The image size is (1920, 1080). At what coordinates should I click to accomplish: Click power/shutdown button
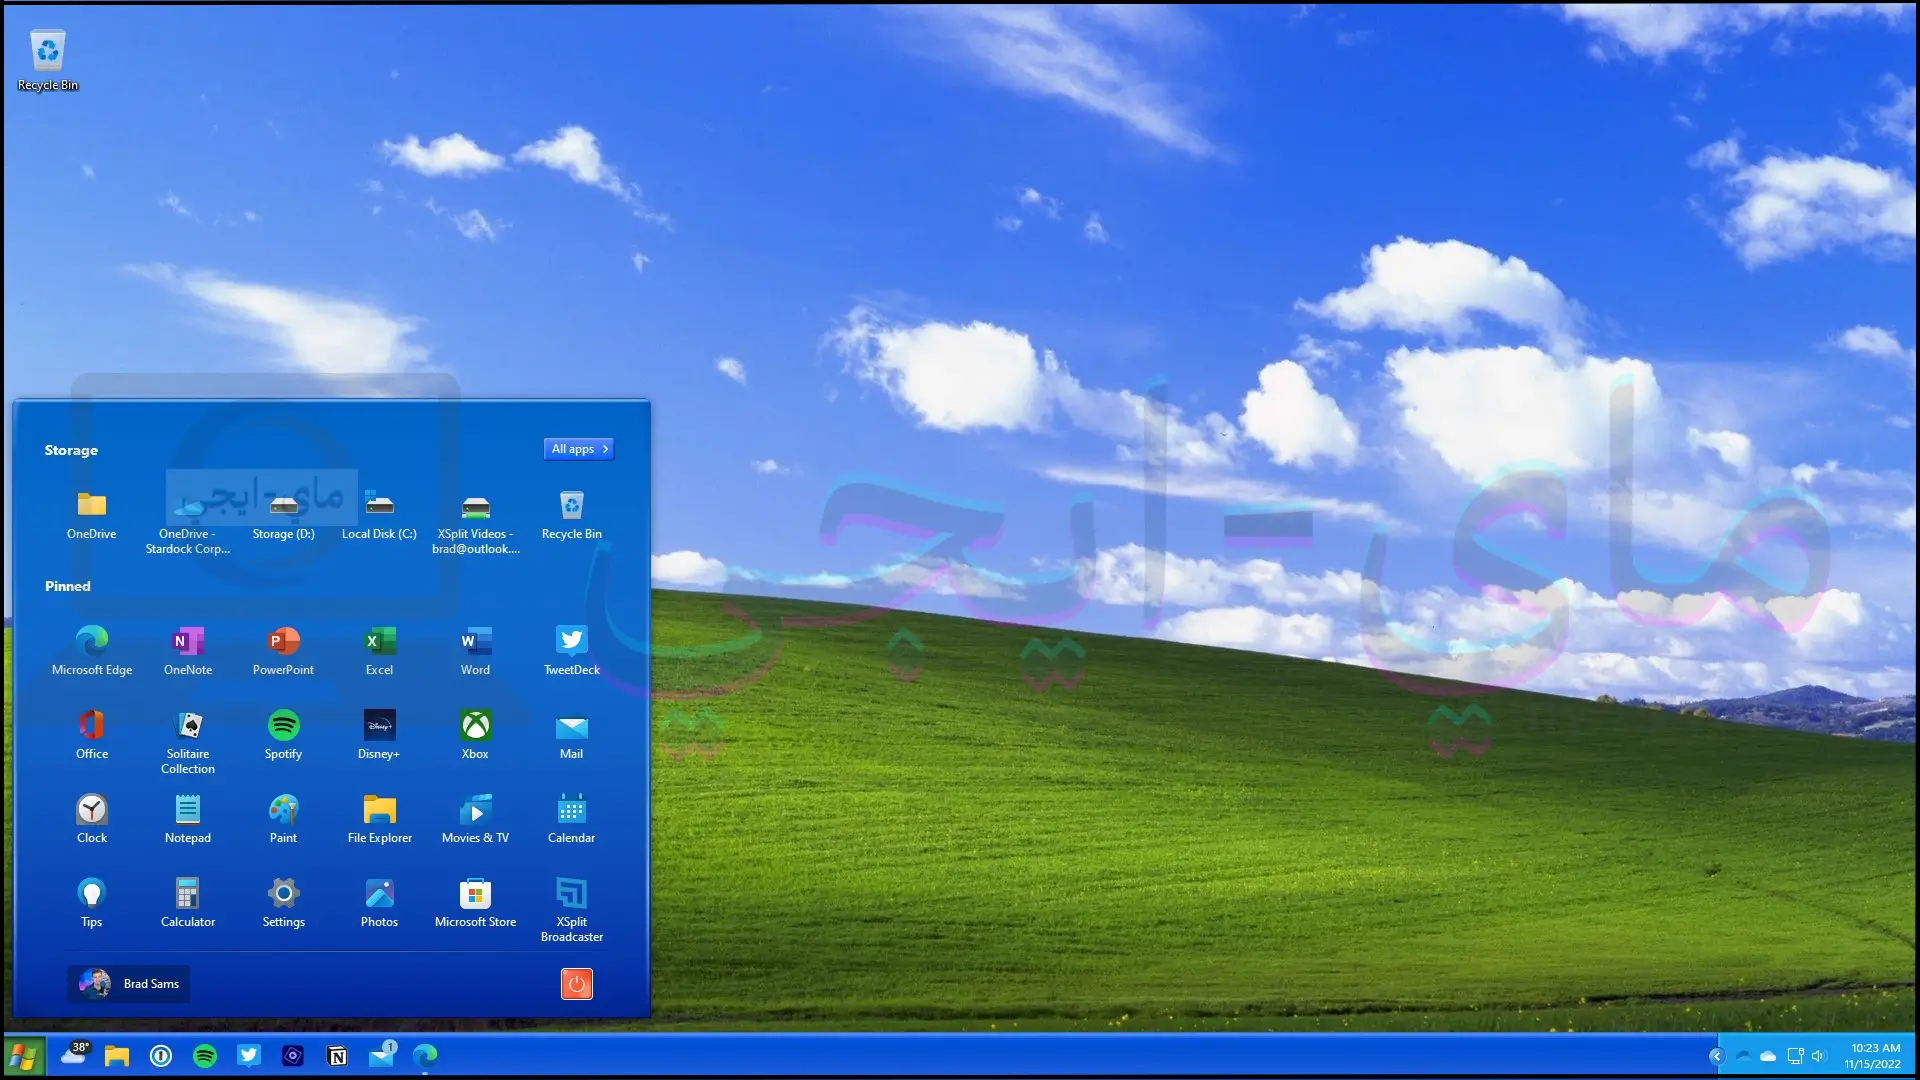pyautogui.click(x=576, y=984)
